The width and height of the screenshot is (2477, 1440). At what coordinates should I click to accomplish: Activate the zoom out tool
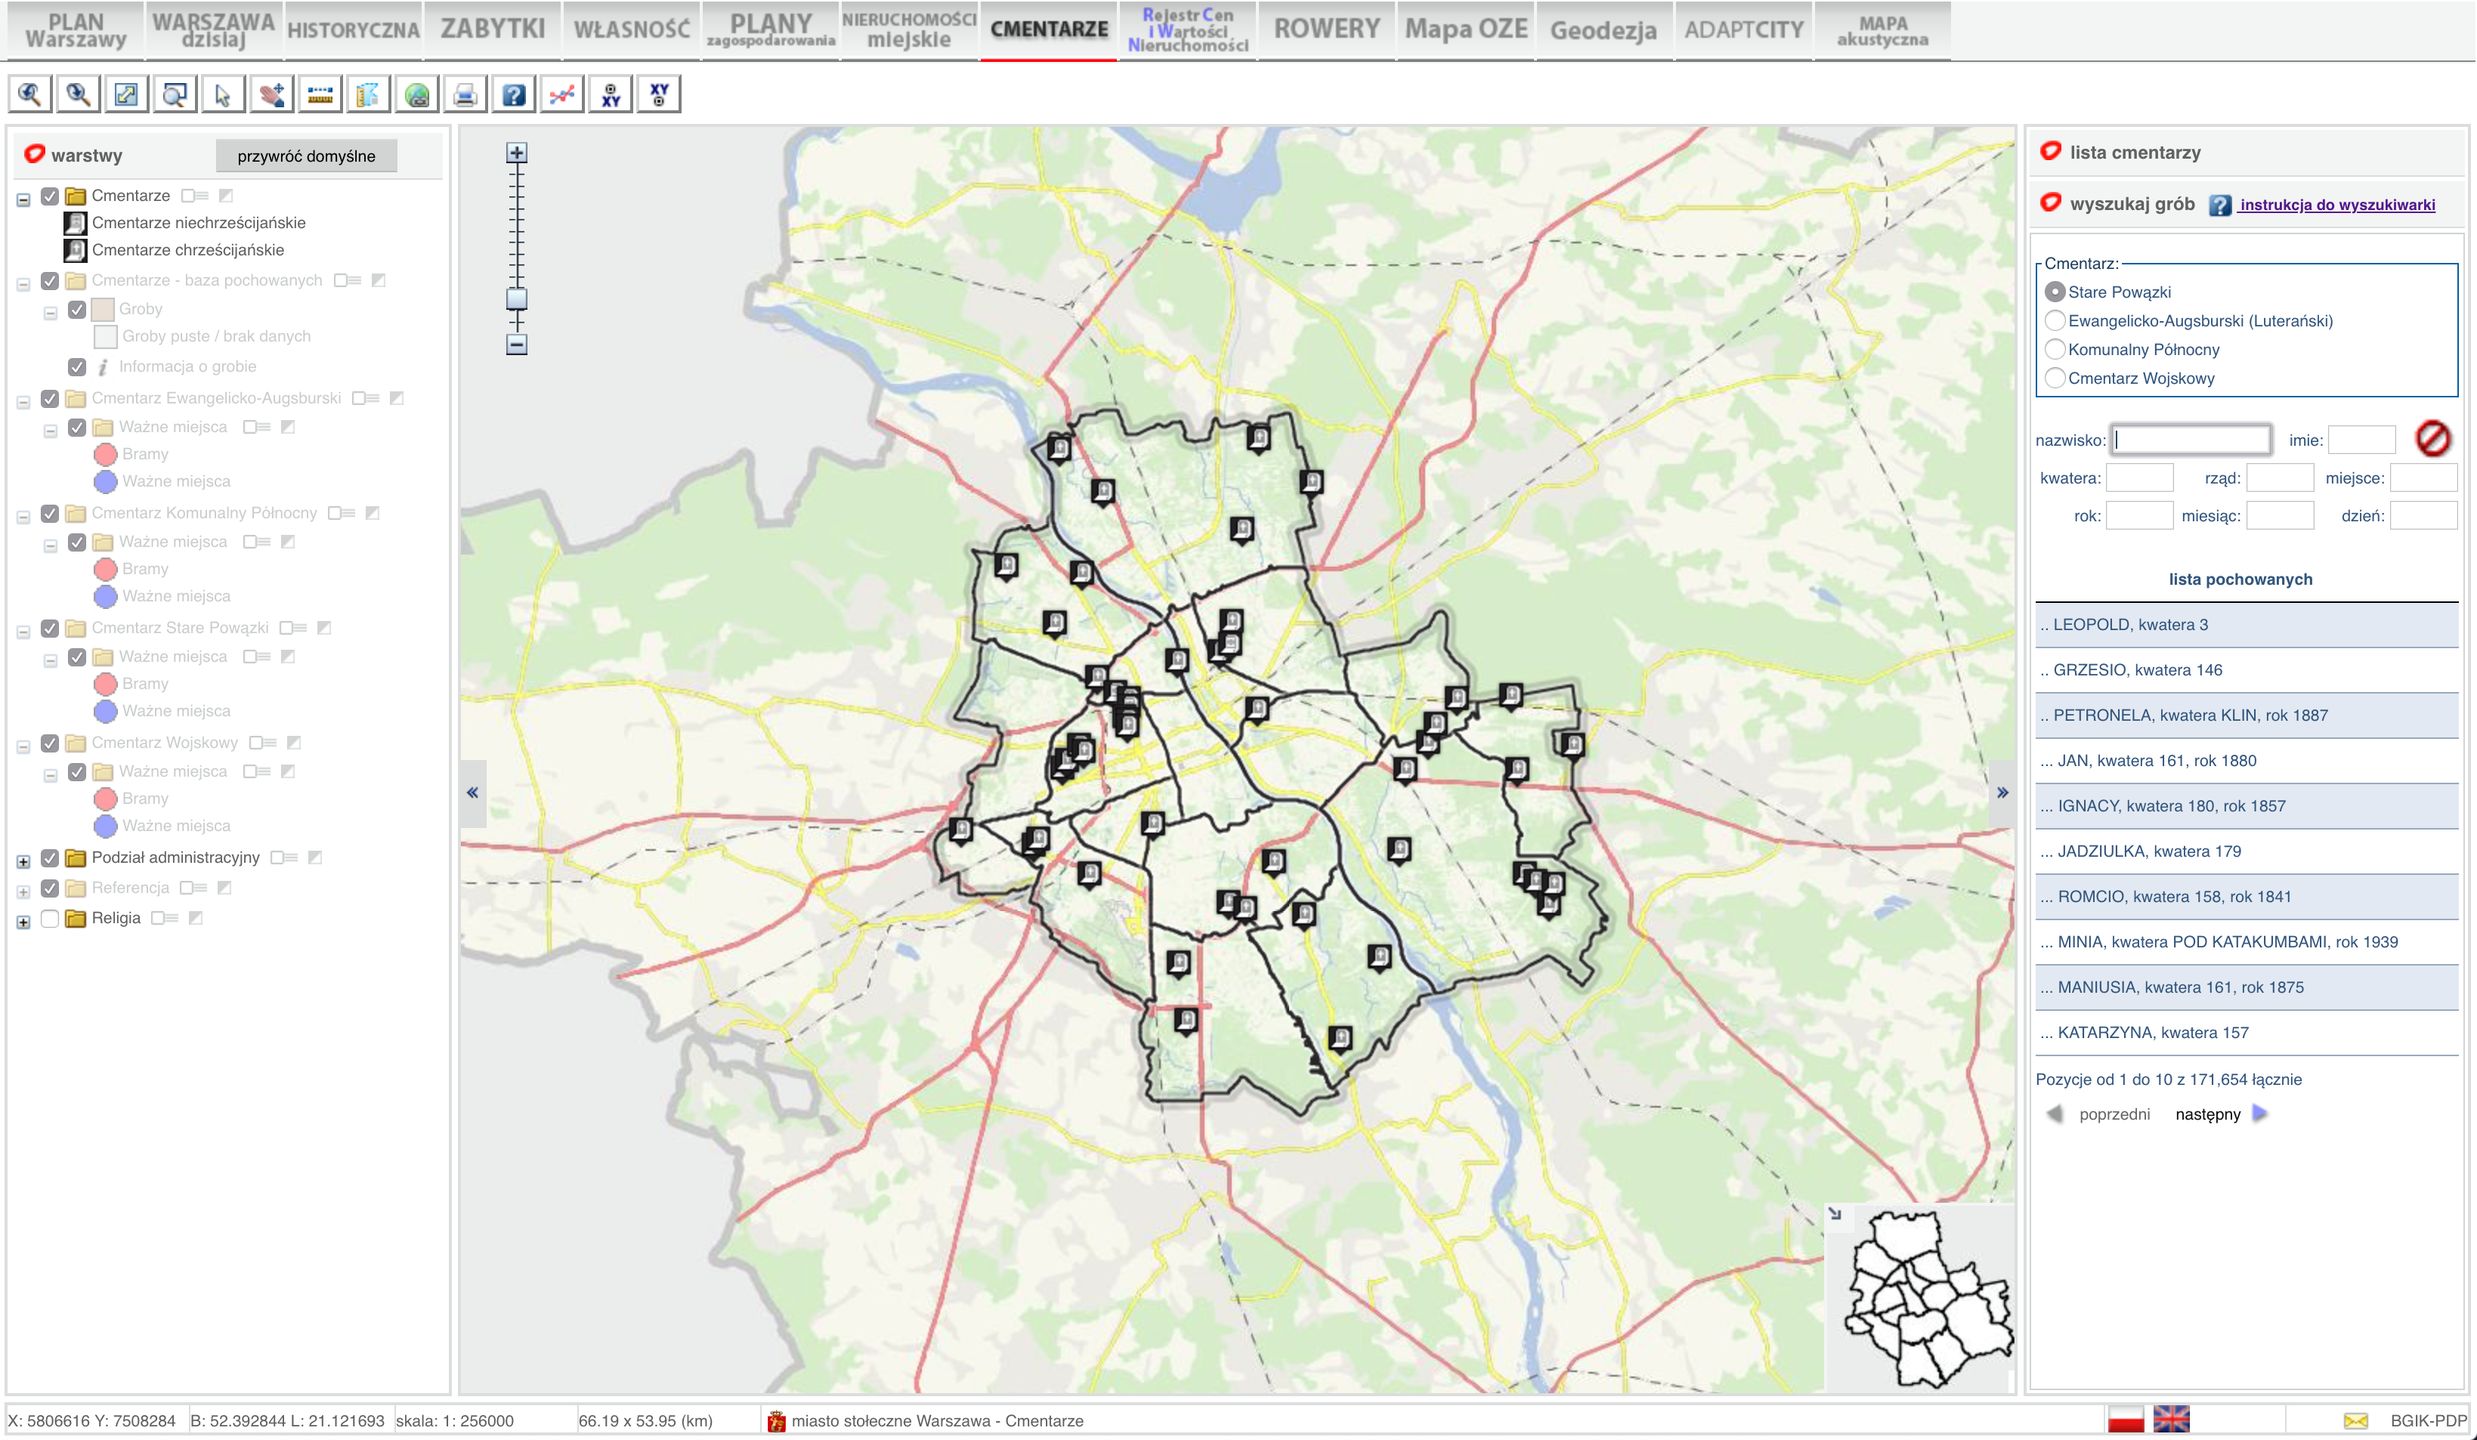[78, 95]
